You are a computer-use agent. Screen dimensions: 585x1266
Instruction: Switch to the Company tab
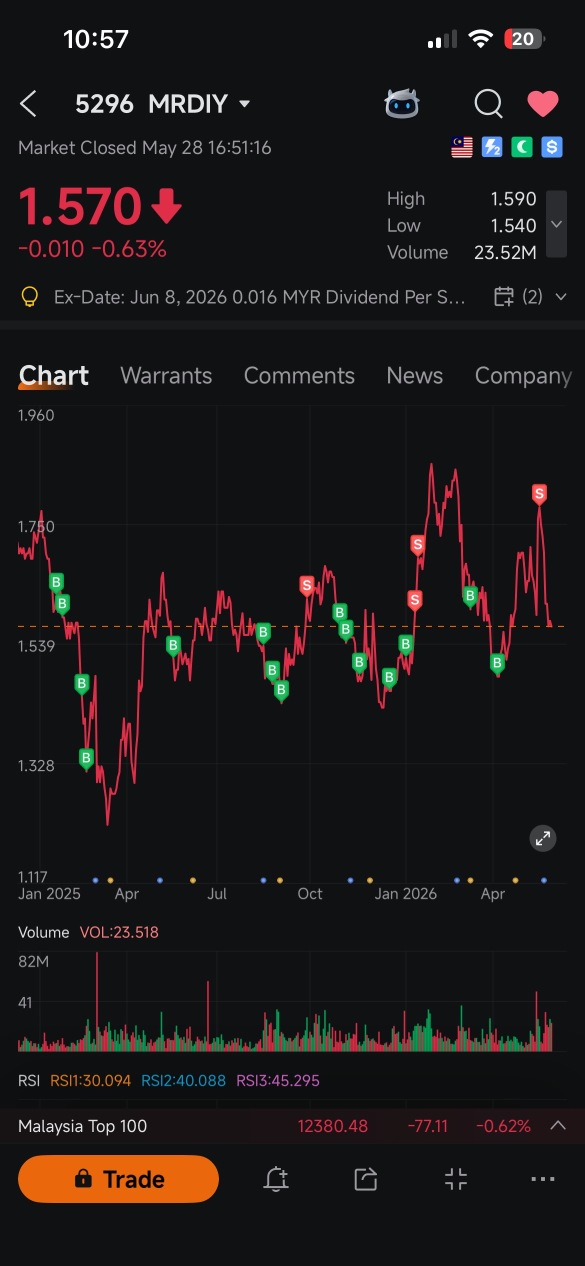pyautogui.click(x=523, y=376)
